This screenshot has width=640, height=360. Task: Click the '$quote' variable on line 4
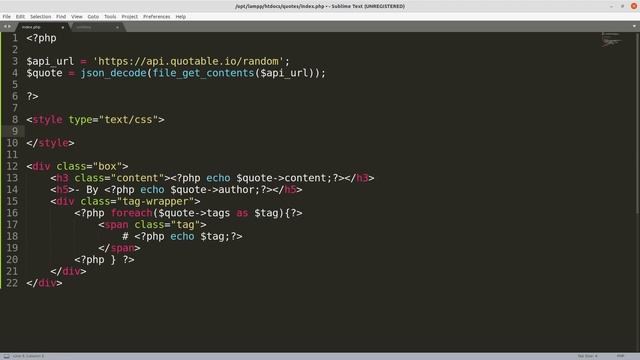pos(44,73)
